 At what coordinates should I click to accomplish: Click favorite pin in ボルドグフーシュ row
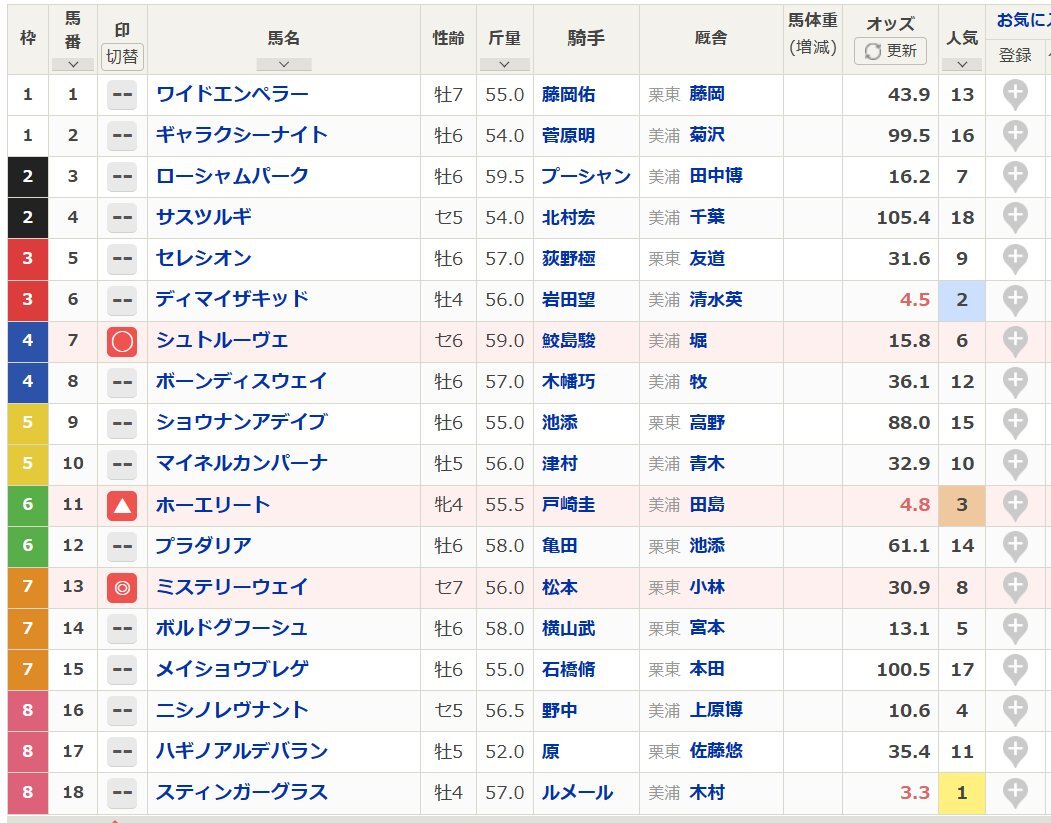pos(1015,628)
